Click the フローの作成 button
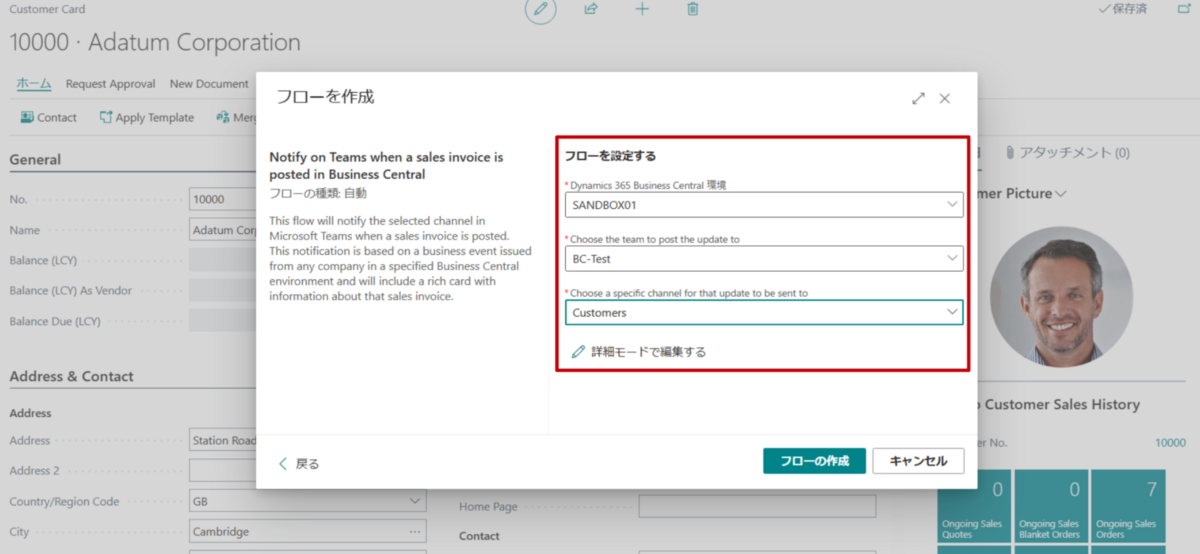The height and width of the screenshot is (554, 1200). click(x=814, y=461)
